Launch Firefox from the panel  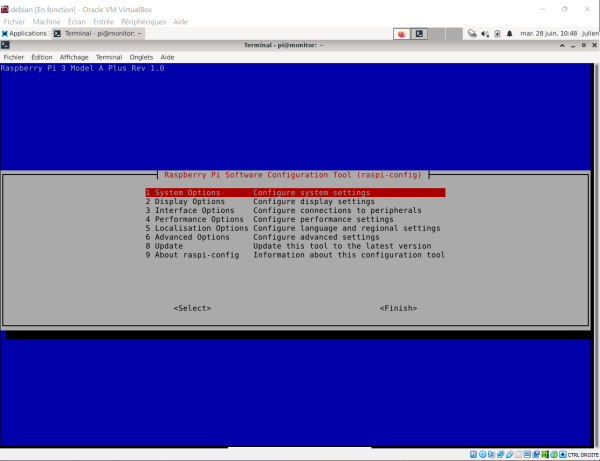pyautogui.click(x=401, y=34)
